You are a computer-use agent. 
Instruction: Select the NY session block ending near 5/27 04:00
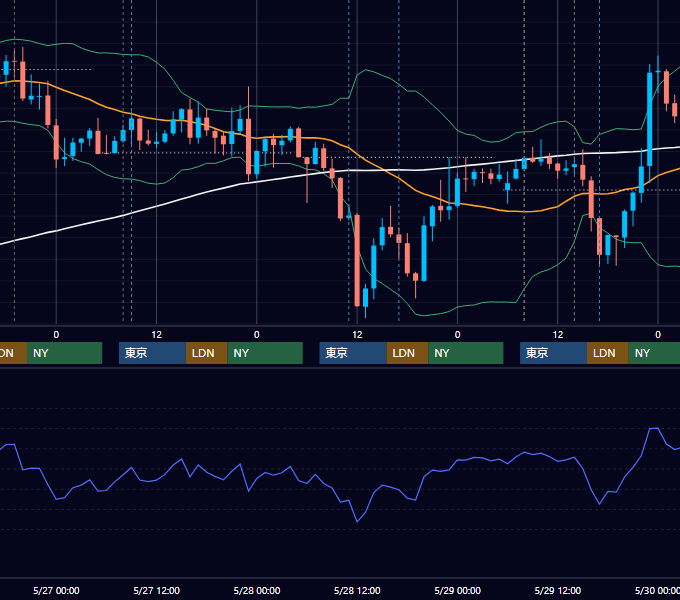coord(64,353)
